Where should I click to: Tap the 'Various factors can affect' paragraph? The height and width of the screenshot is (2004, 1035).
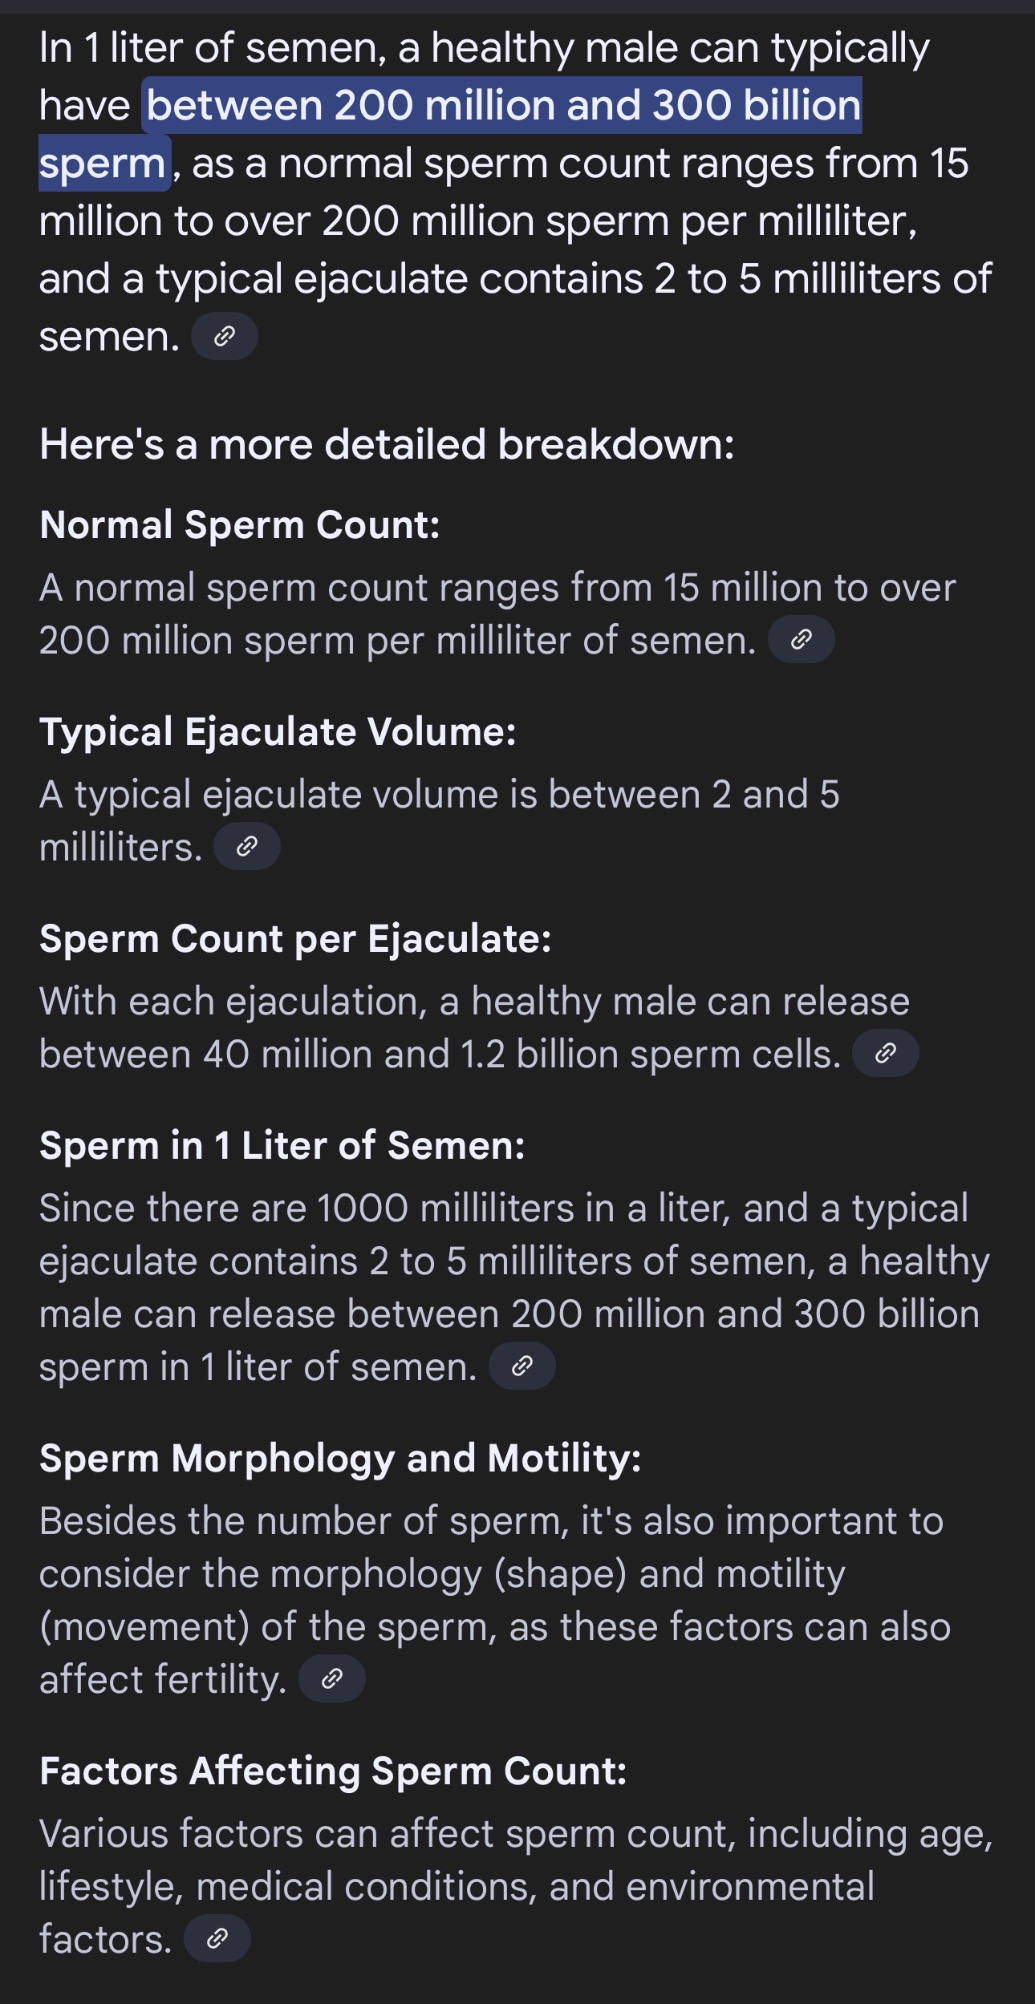[x=516, y=1887]
